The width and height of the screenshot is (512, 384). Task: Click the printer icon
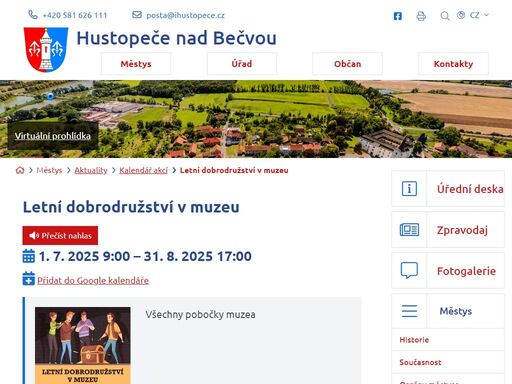click(x=421, y=16)
